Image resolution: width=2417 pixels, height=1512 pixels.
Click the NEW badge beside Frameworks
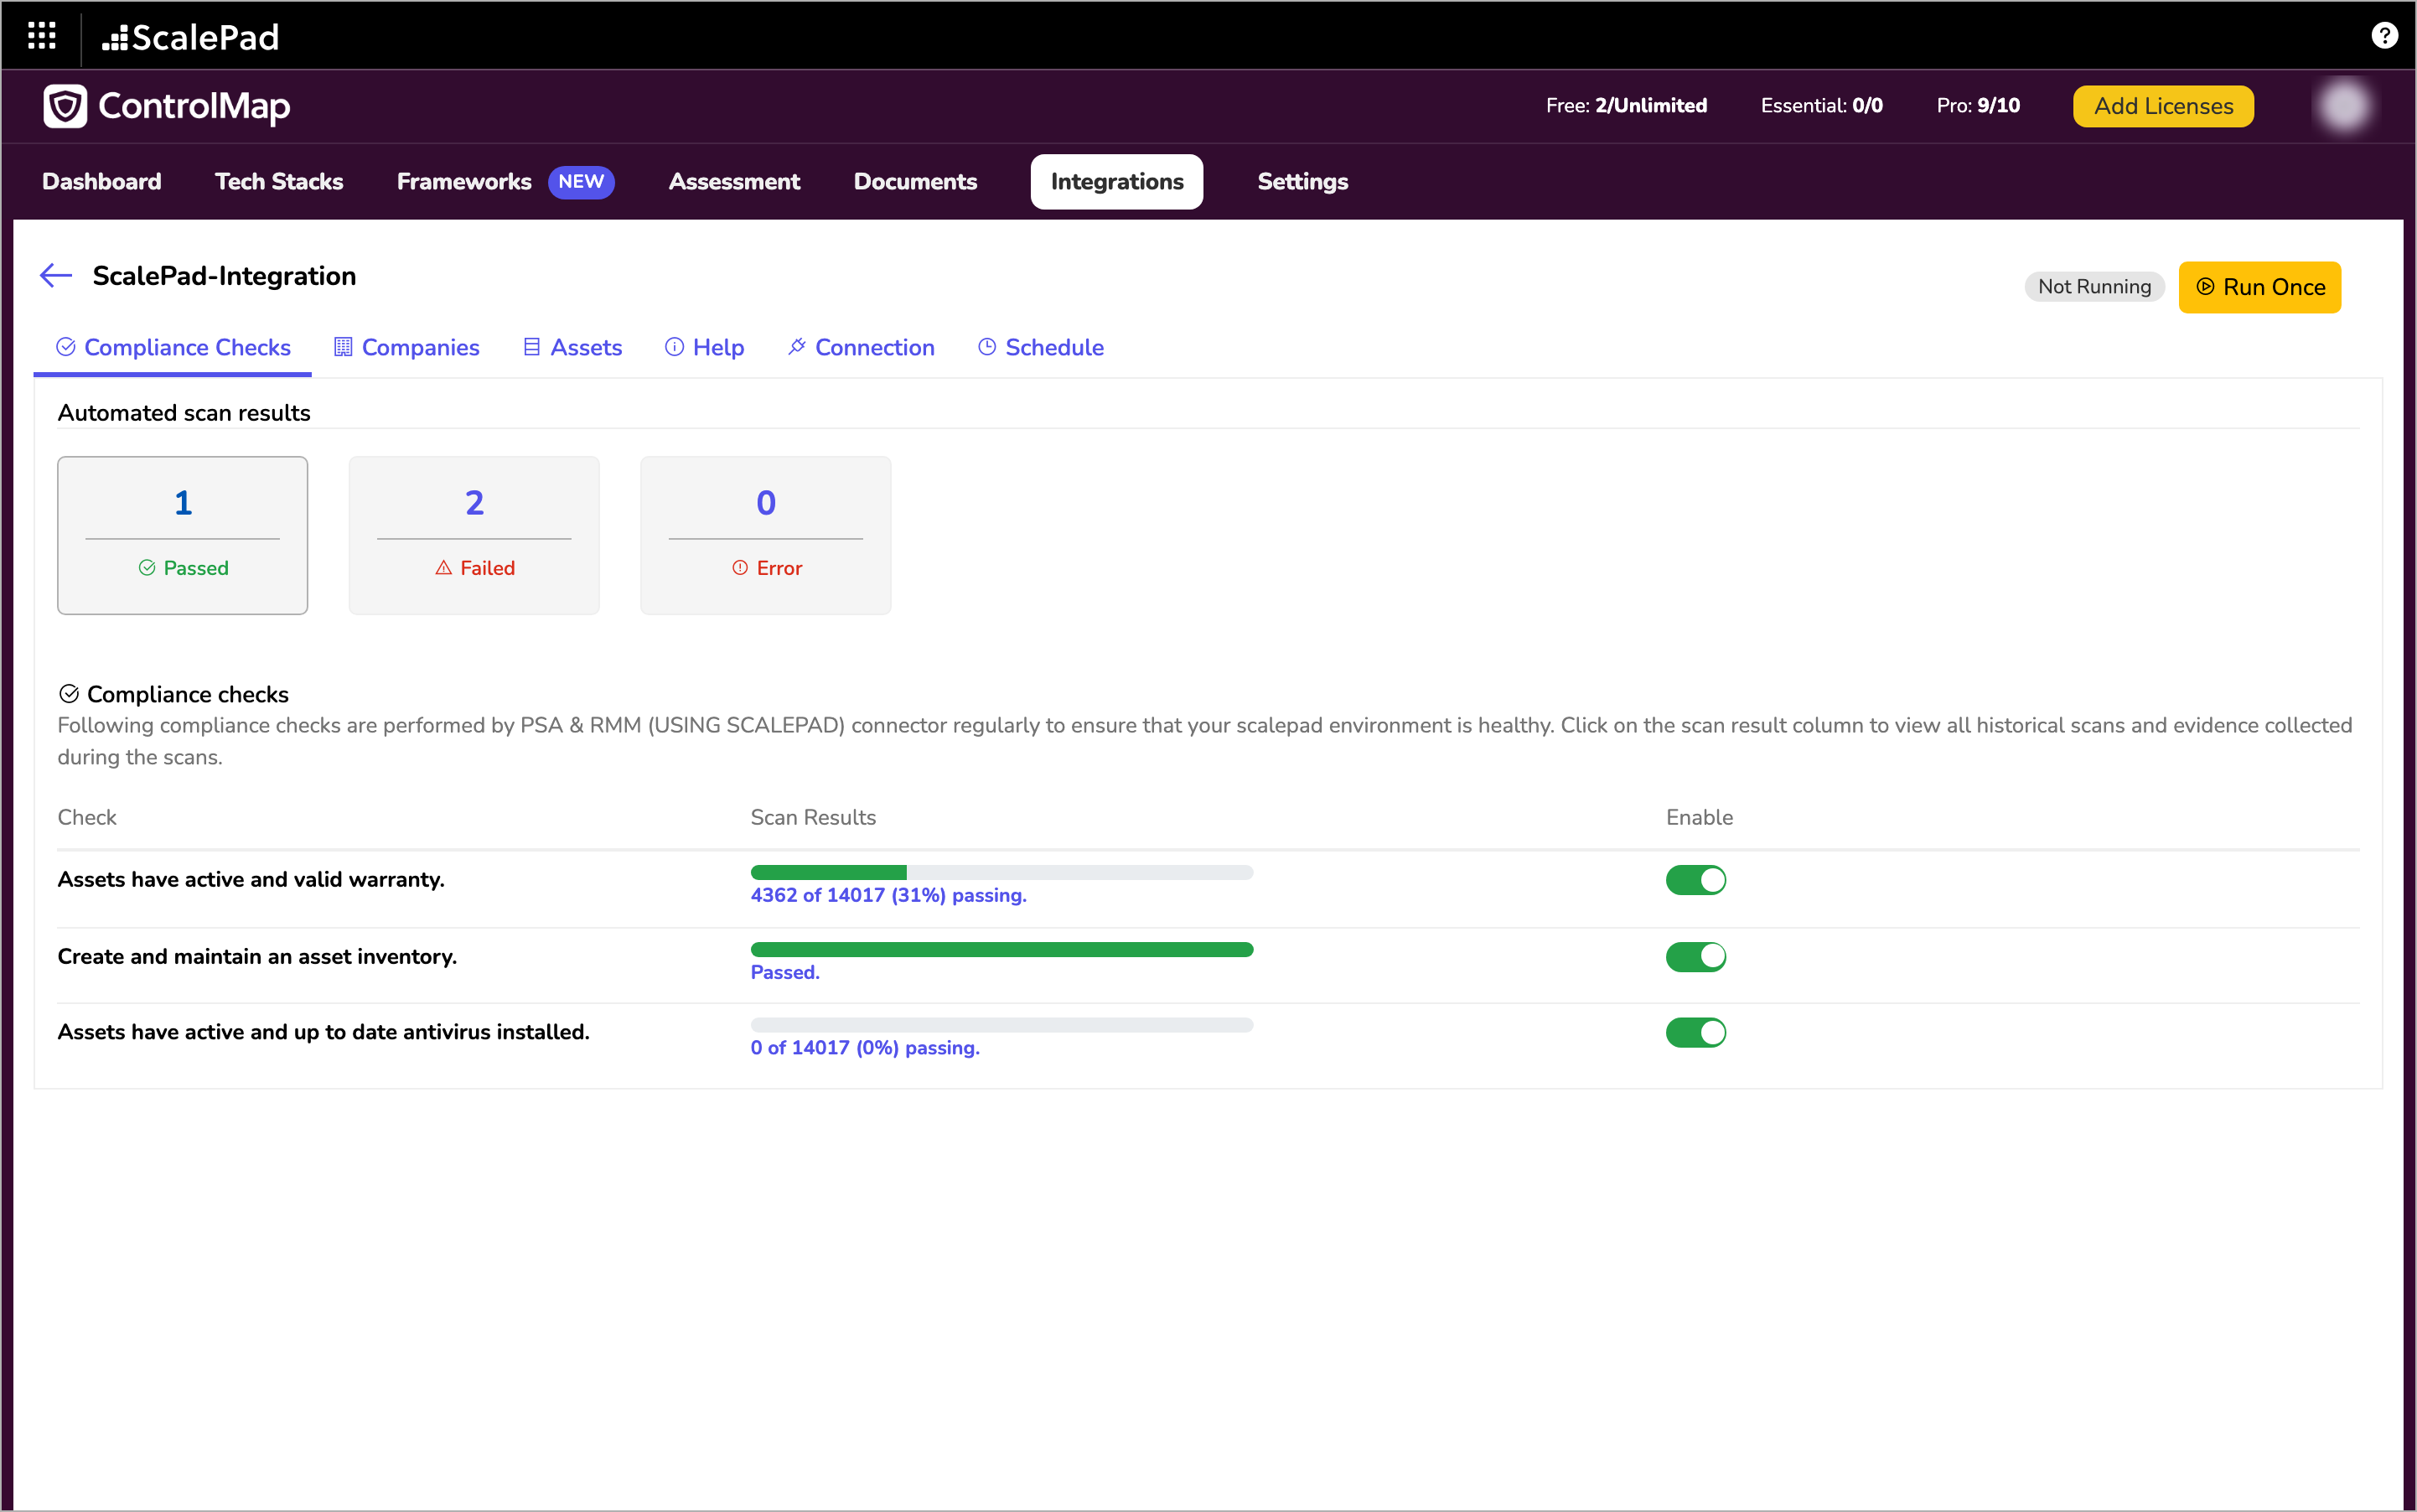click(581, 181)
